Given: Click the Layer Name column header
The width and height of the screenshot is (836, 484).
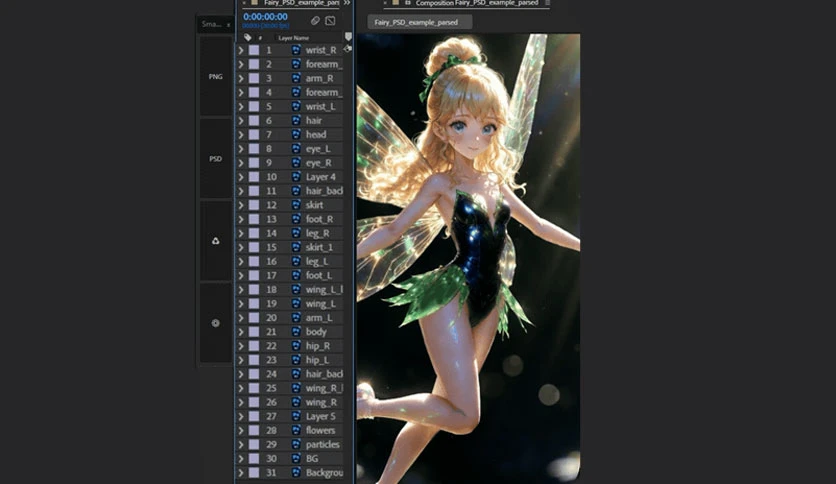Looking at the screenshot, I should 294,38.
